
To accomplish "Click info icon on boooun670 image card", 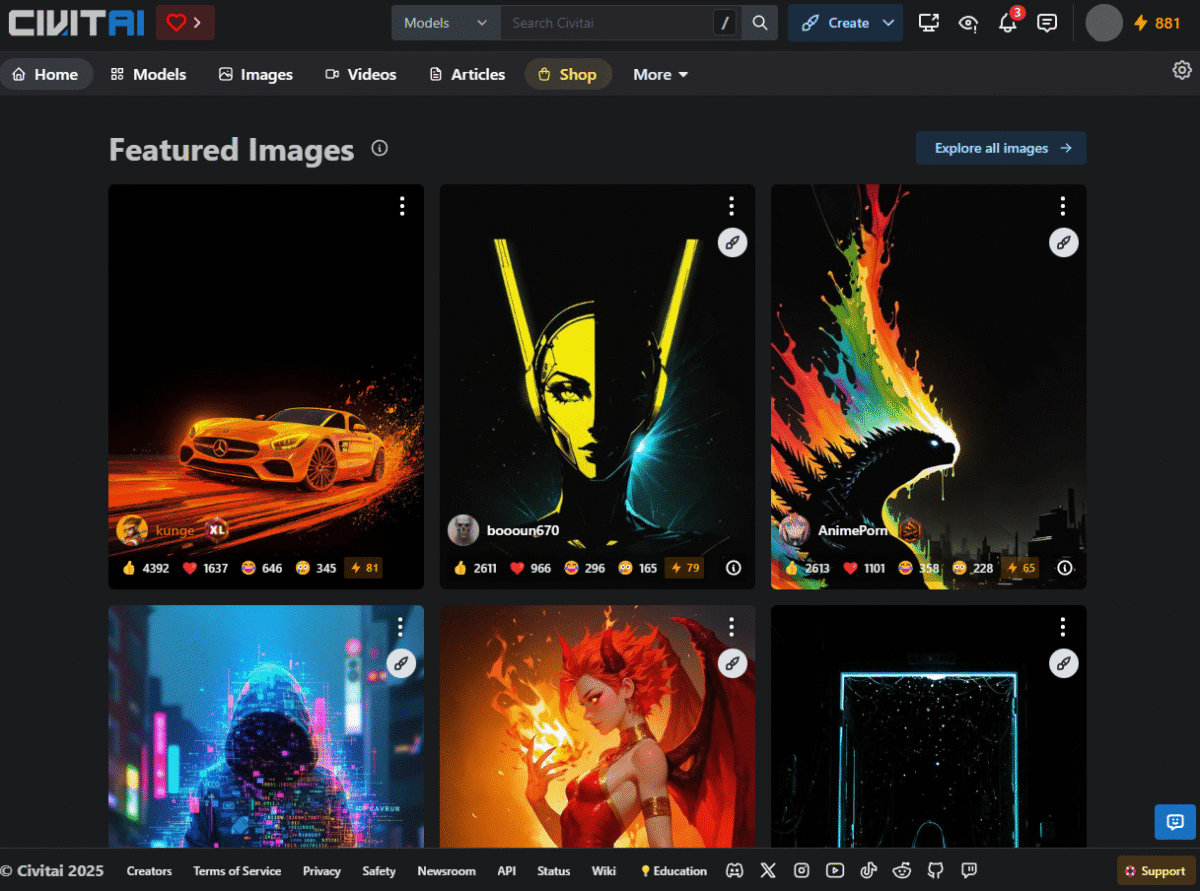I will [x=733, y=568].
